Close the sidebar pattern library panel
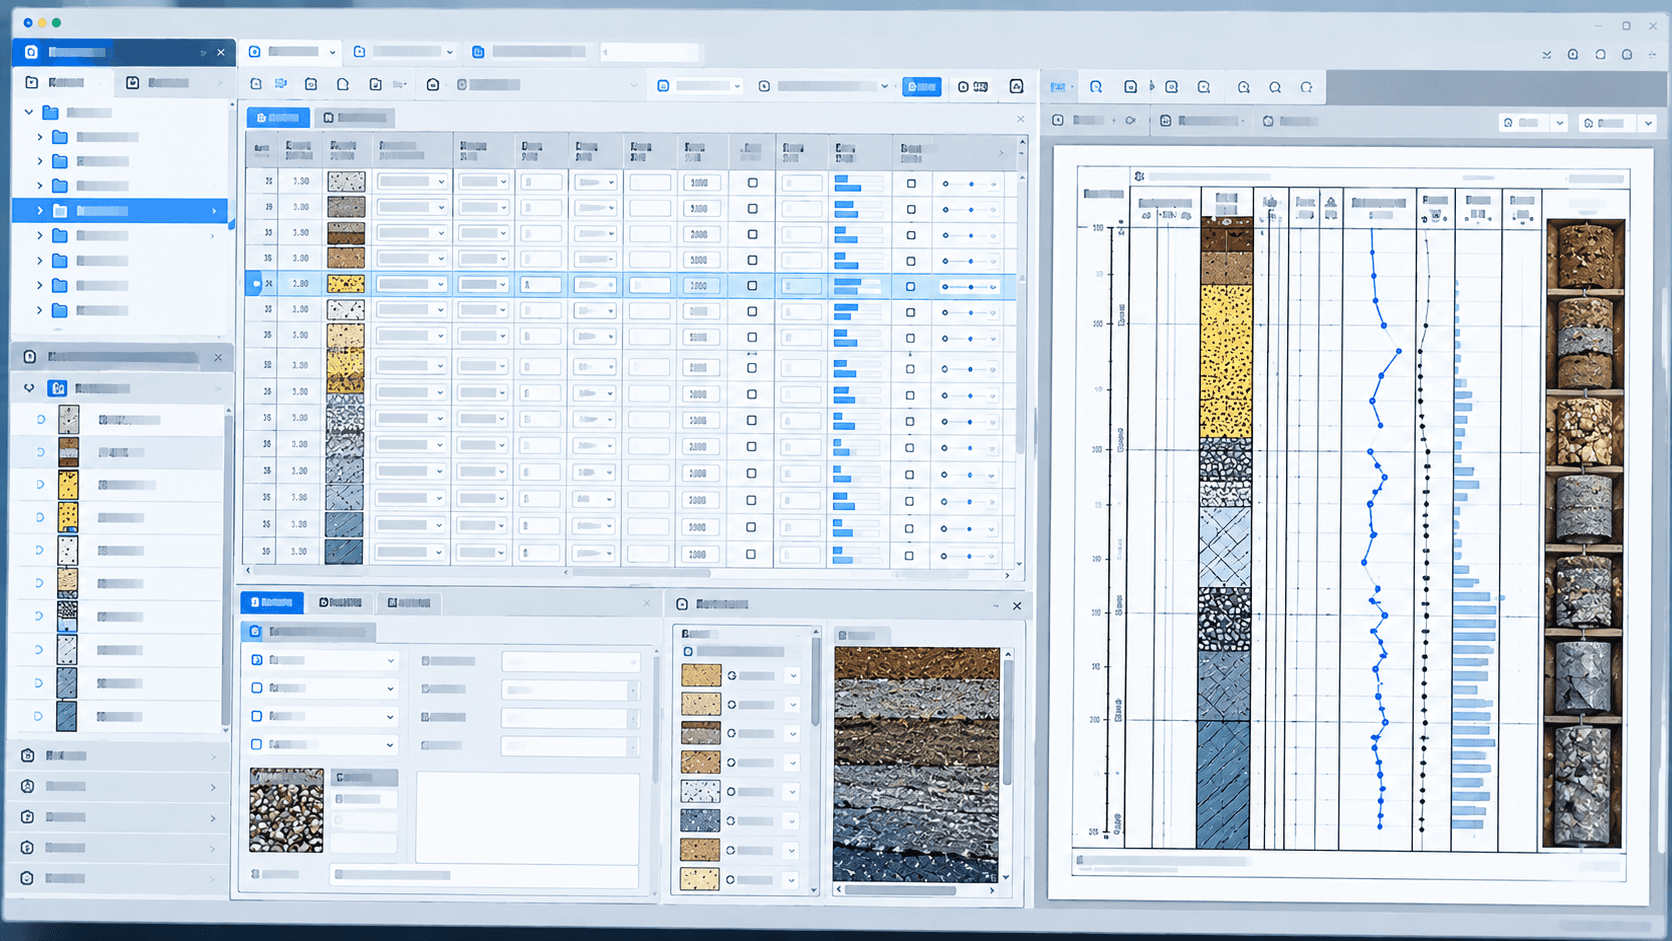 pyautogui.click(x=218, y=357)
